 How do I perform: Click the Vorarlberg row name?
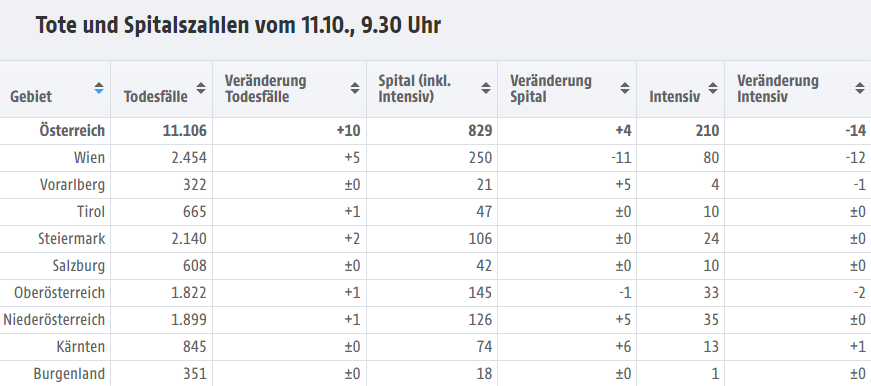pyautogui.click(x=72, y=185)
